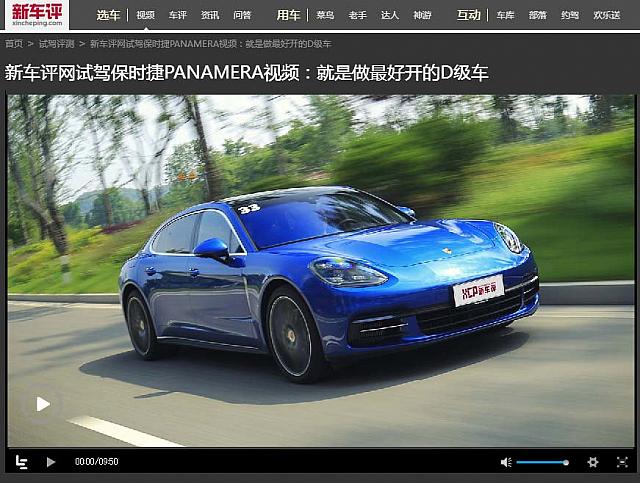Click 试驾评测 breadcrumb link
Image resolution: width=640 pixels, height=483 pixels.
click(x=56, y=44)
